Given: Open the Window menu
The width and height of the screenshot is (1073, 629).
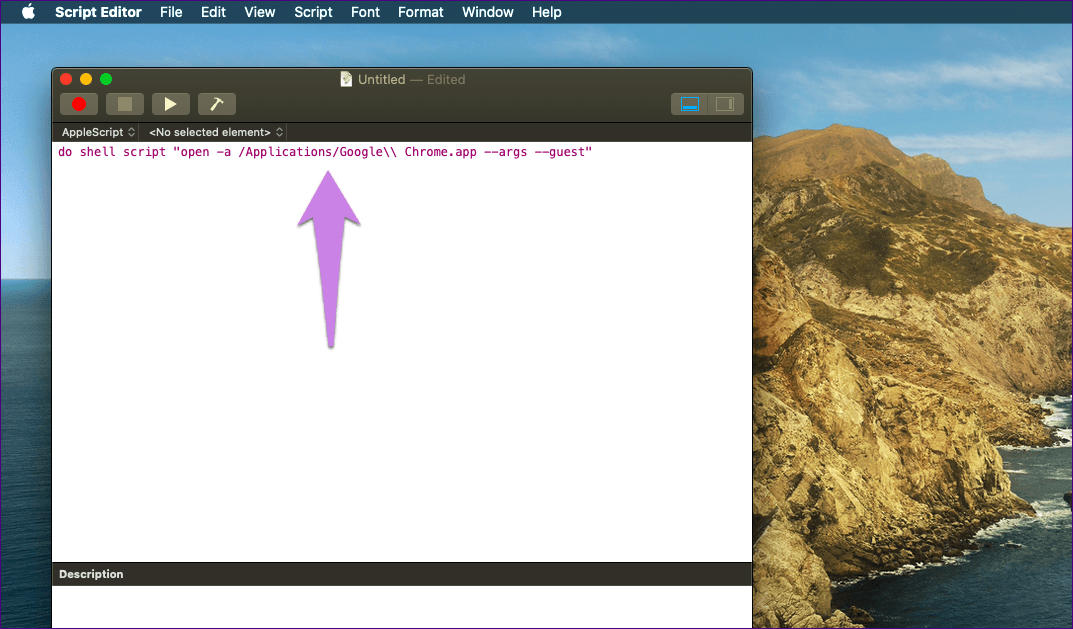Looking at the screenshot, I should pyautogui.click(x=488, y=12).
